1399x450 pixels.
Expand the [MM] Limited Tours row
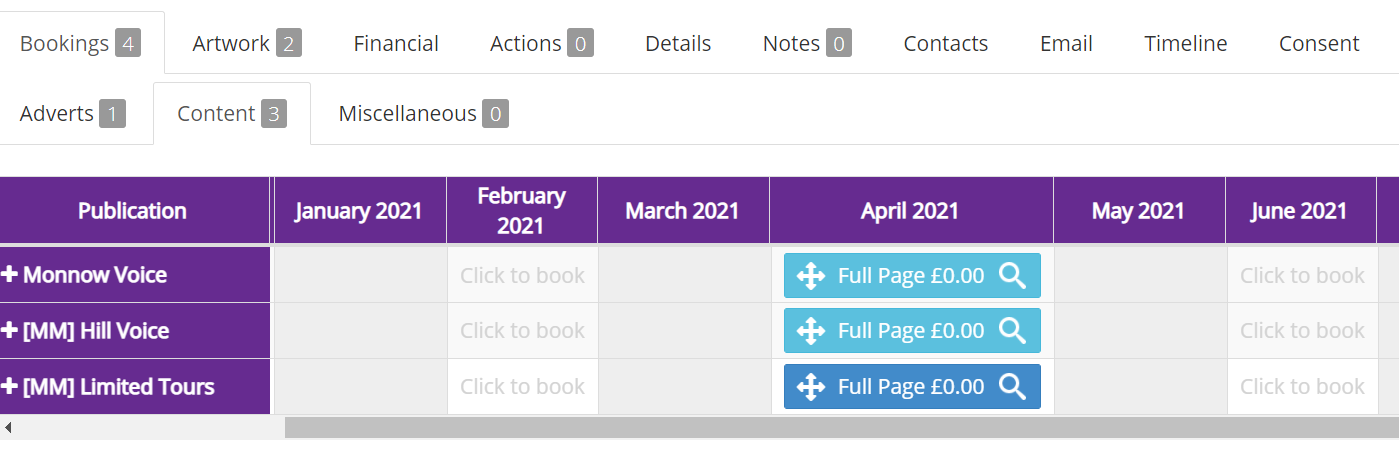click(10, 387)
